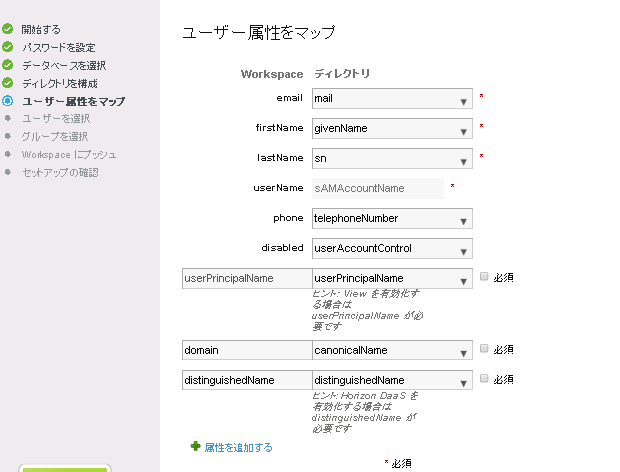
Task: Click green checkmark beside 開始する step
Action: coord(8,29)
